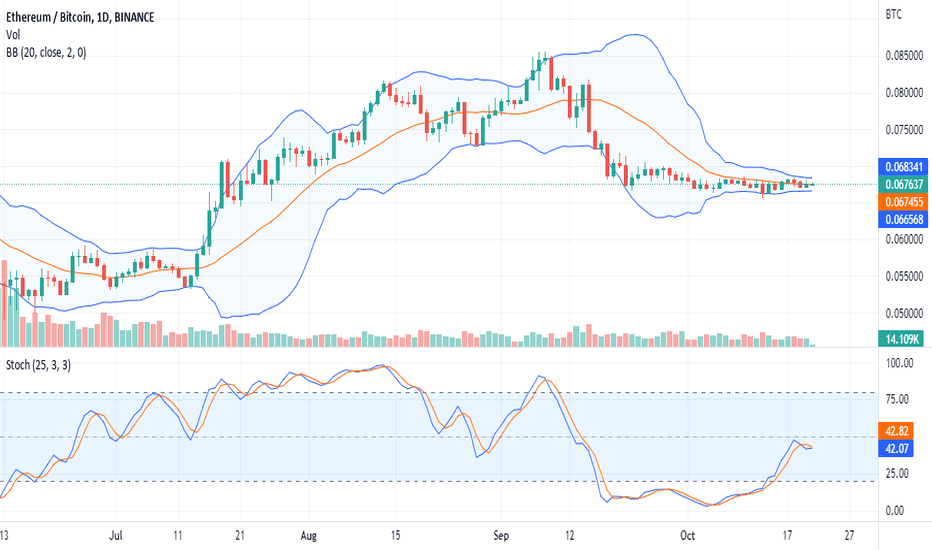Click the Sep date on the time axis
Image resolution: width=932 pixels, height=550 pixels.
coord(501,536)
